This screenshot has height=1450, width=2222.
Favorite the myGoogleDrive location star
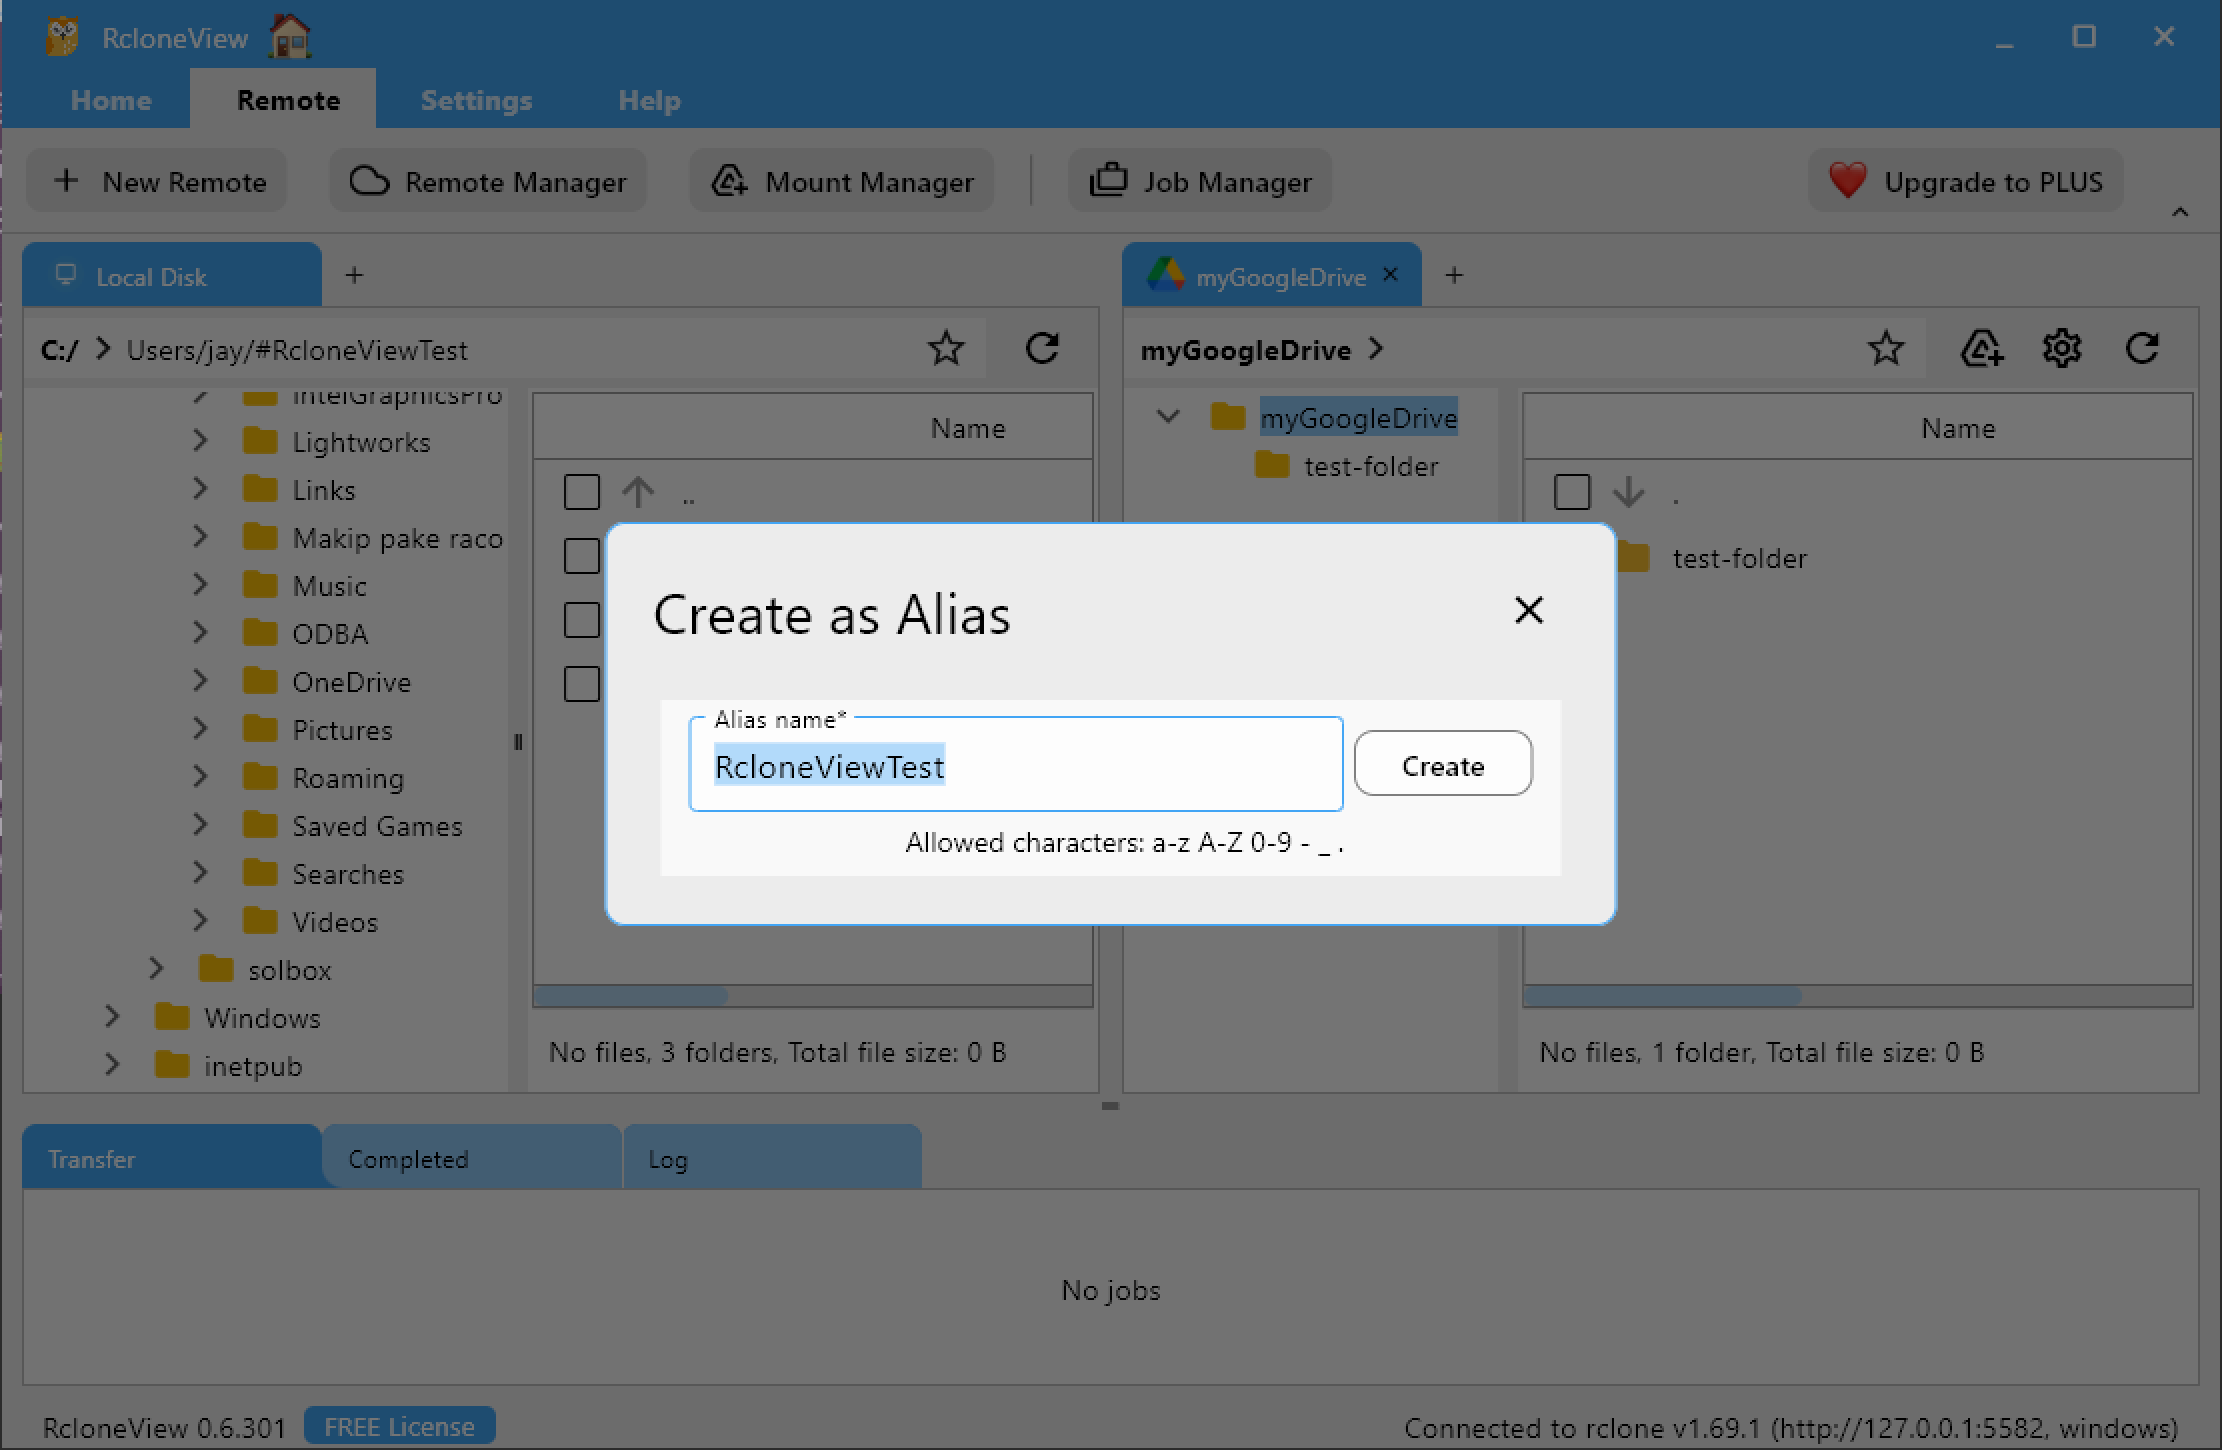pyautogui.click(x=1886, y=349)
